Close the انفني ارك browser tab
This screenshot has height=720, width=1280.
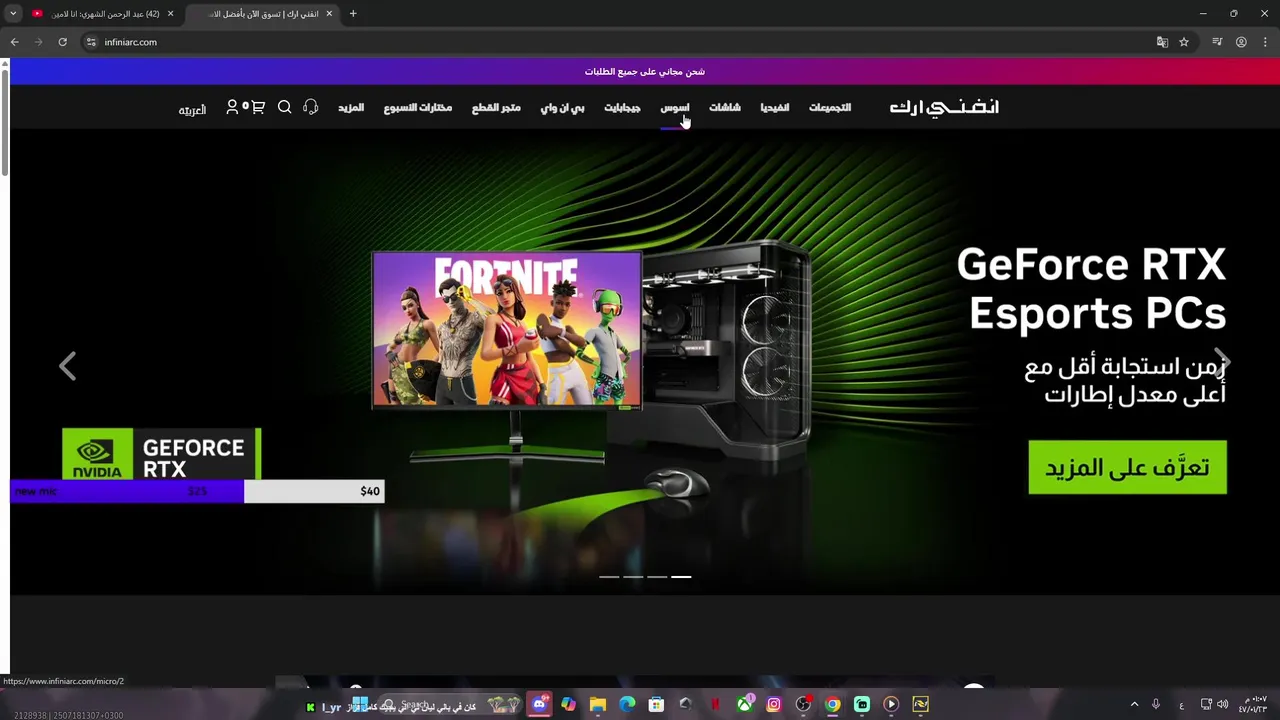coord(329,14)
